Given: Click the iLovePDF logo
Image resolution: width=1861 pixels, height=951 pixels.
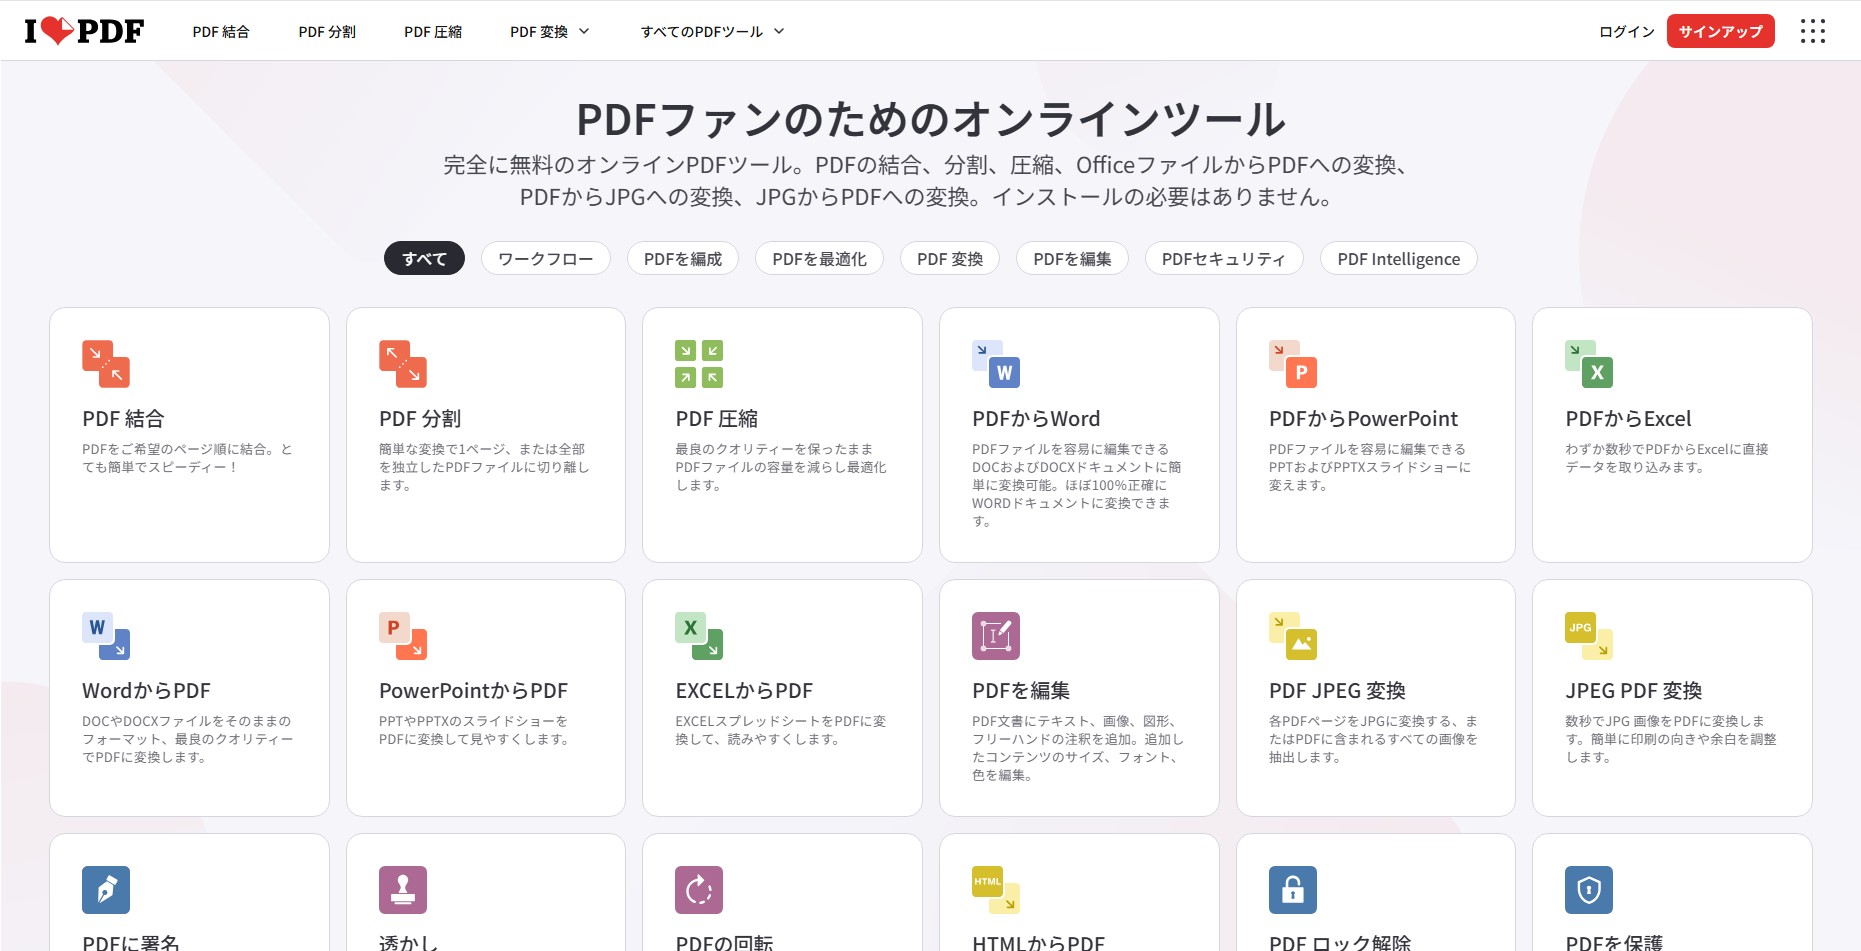Looking at the screenshot, I should click(84, 31).
